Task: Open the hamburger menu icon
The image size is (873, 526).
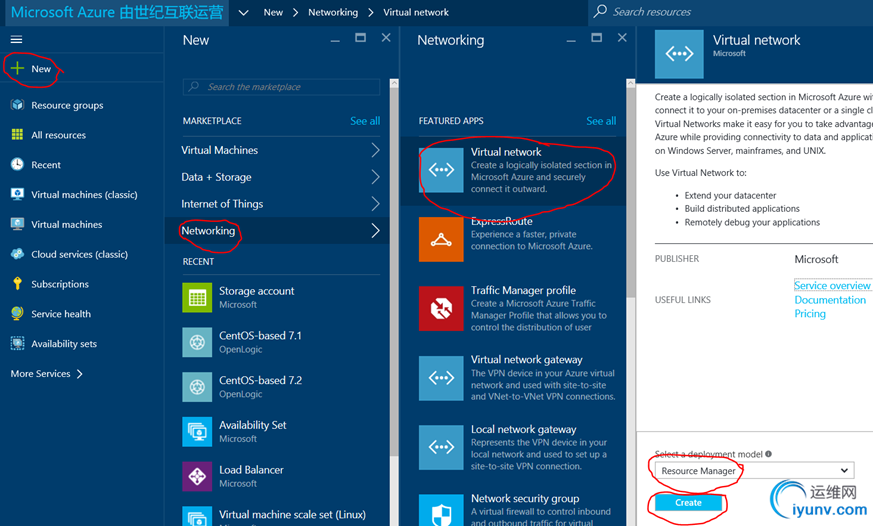Action: pyautogui.click(x=17, y=40)
